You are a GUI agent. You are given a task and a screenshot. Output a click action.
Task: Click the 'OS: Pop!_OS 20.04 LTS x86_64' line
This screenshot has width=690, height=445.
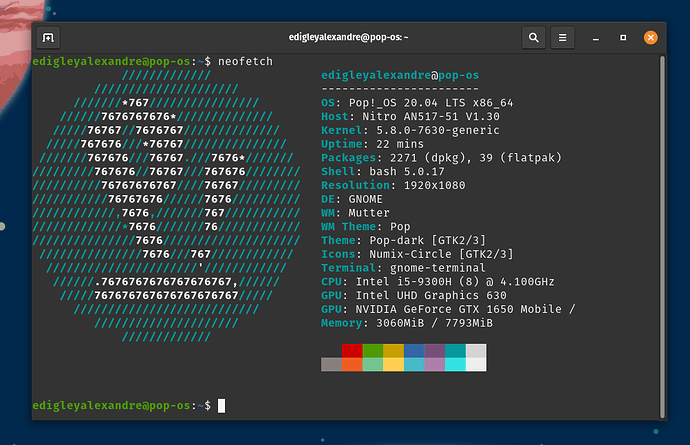pos(417,103)
